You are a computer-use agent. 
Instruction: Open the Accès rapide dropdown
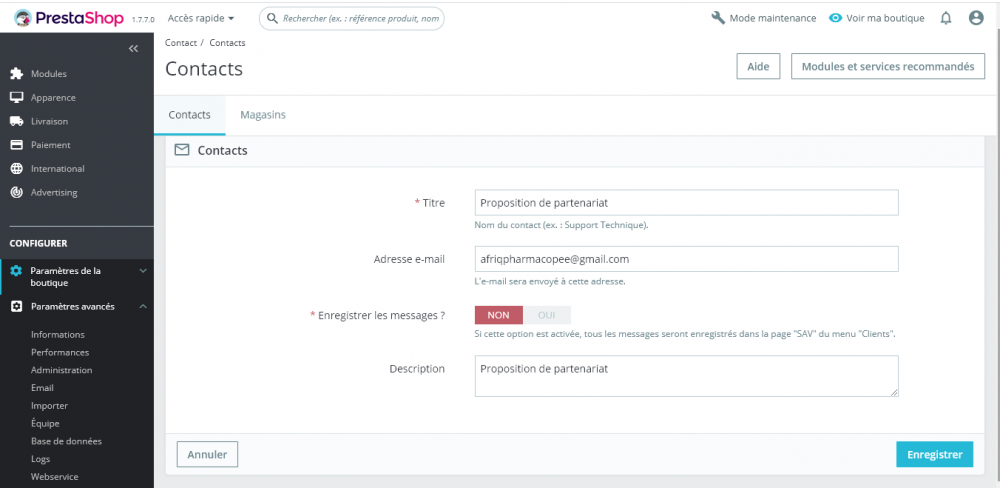(x=201, y=18)
